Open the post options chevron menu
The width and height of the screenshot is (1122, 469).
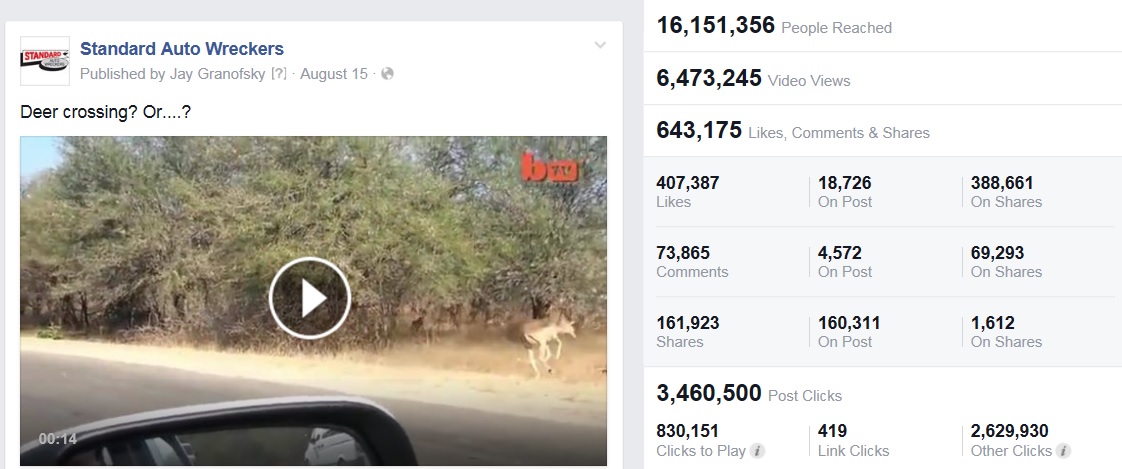coord(600,45)
